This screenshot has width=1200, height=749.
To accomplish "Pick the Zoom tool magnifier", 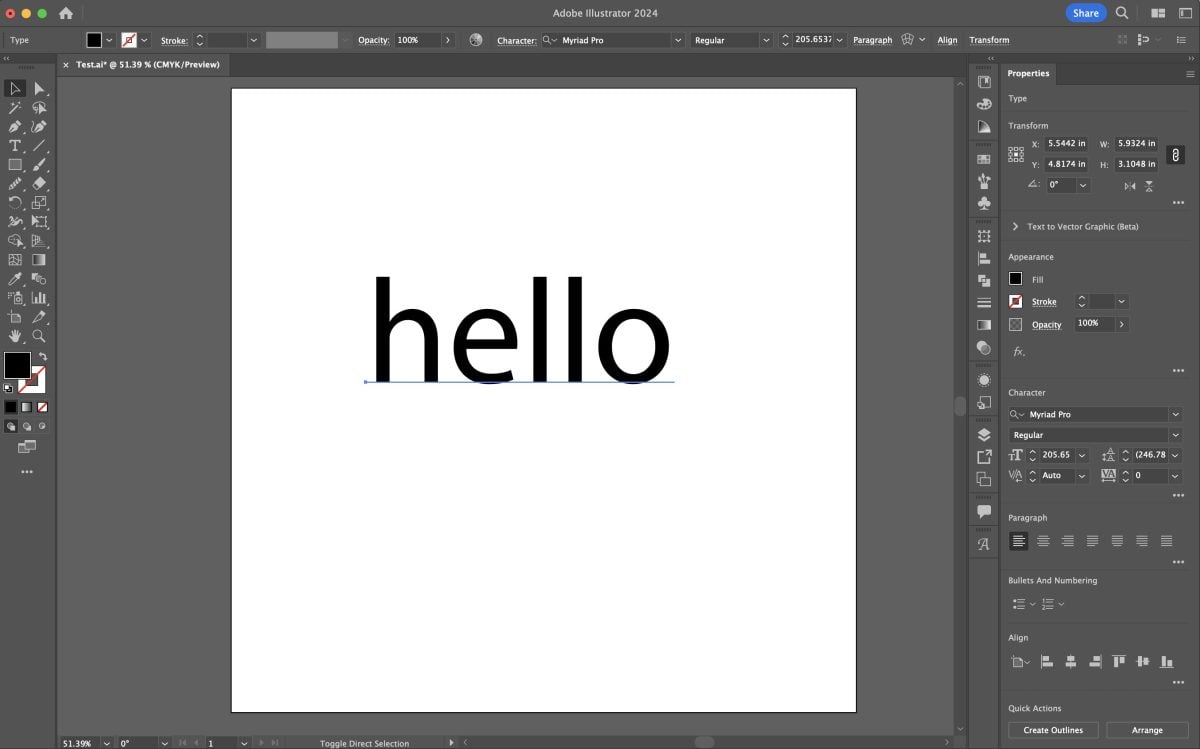I will pos(39,336).
